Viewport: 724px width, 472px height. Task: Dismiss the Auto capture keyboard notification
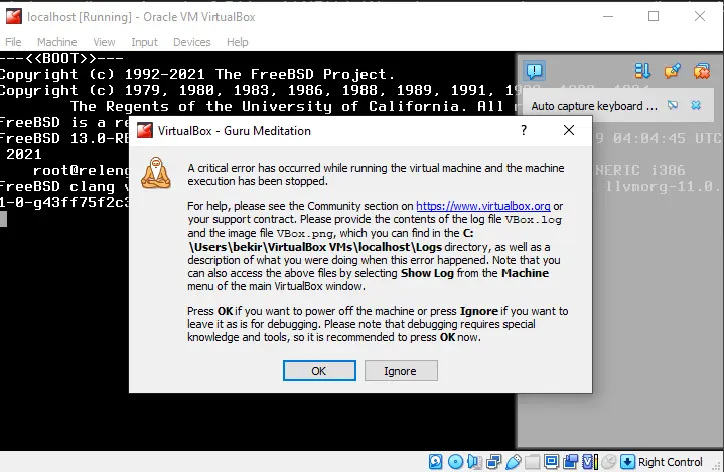[696, 105]
